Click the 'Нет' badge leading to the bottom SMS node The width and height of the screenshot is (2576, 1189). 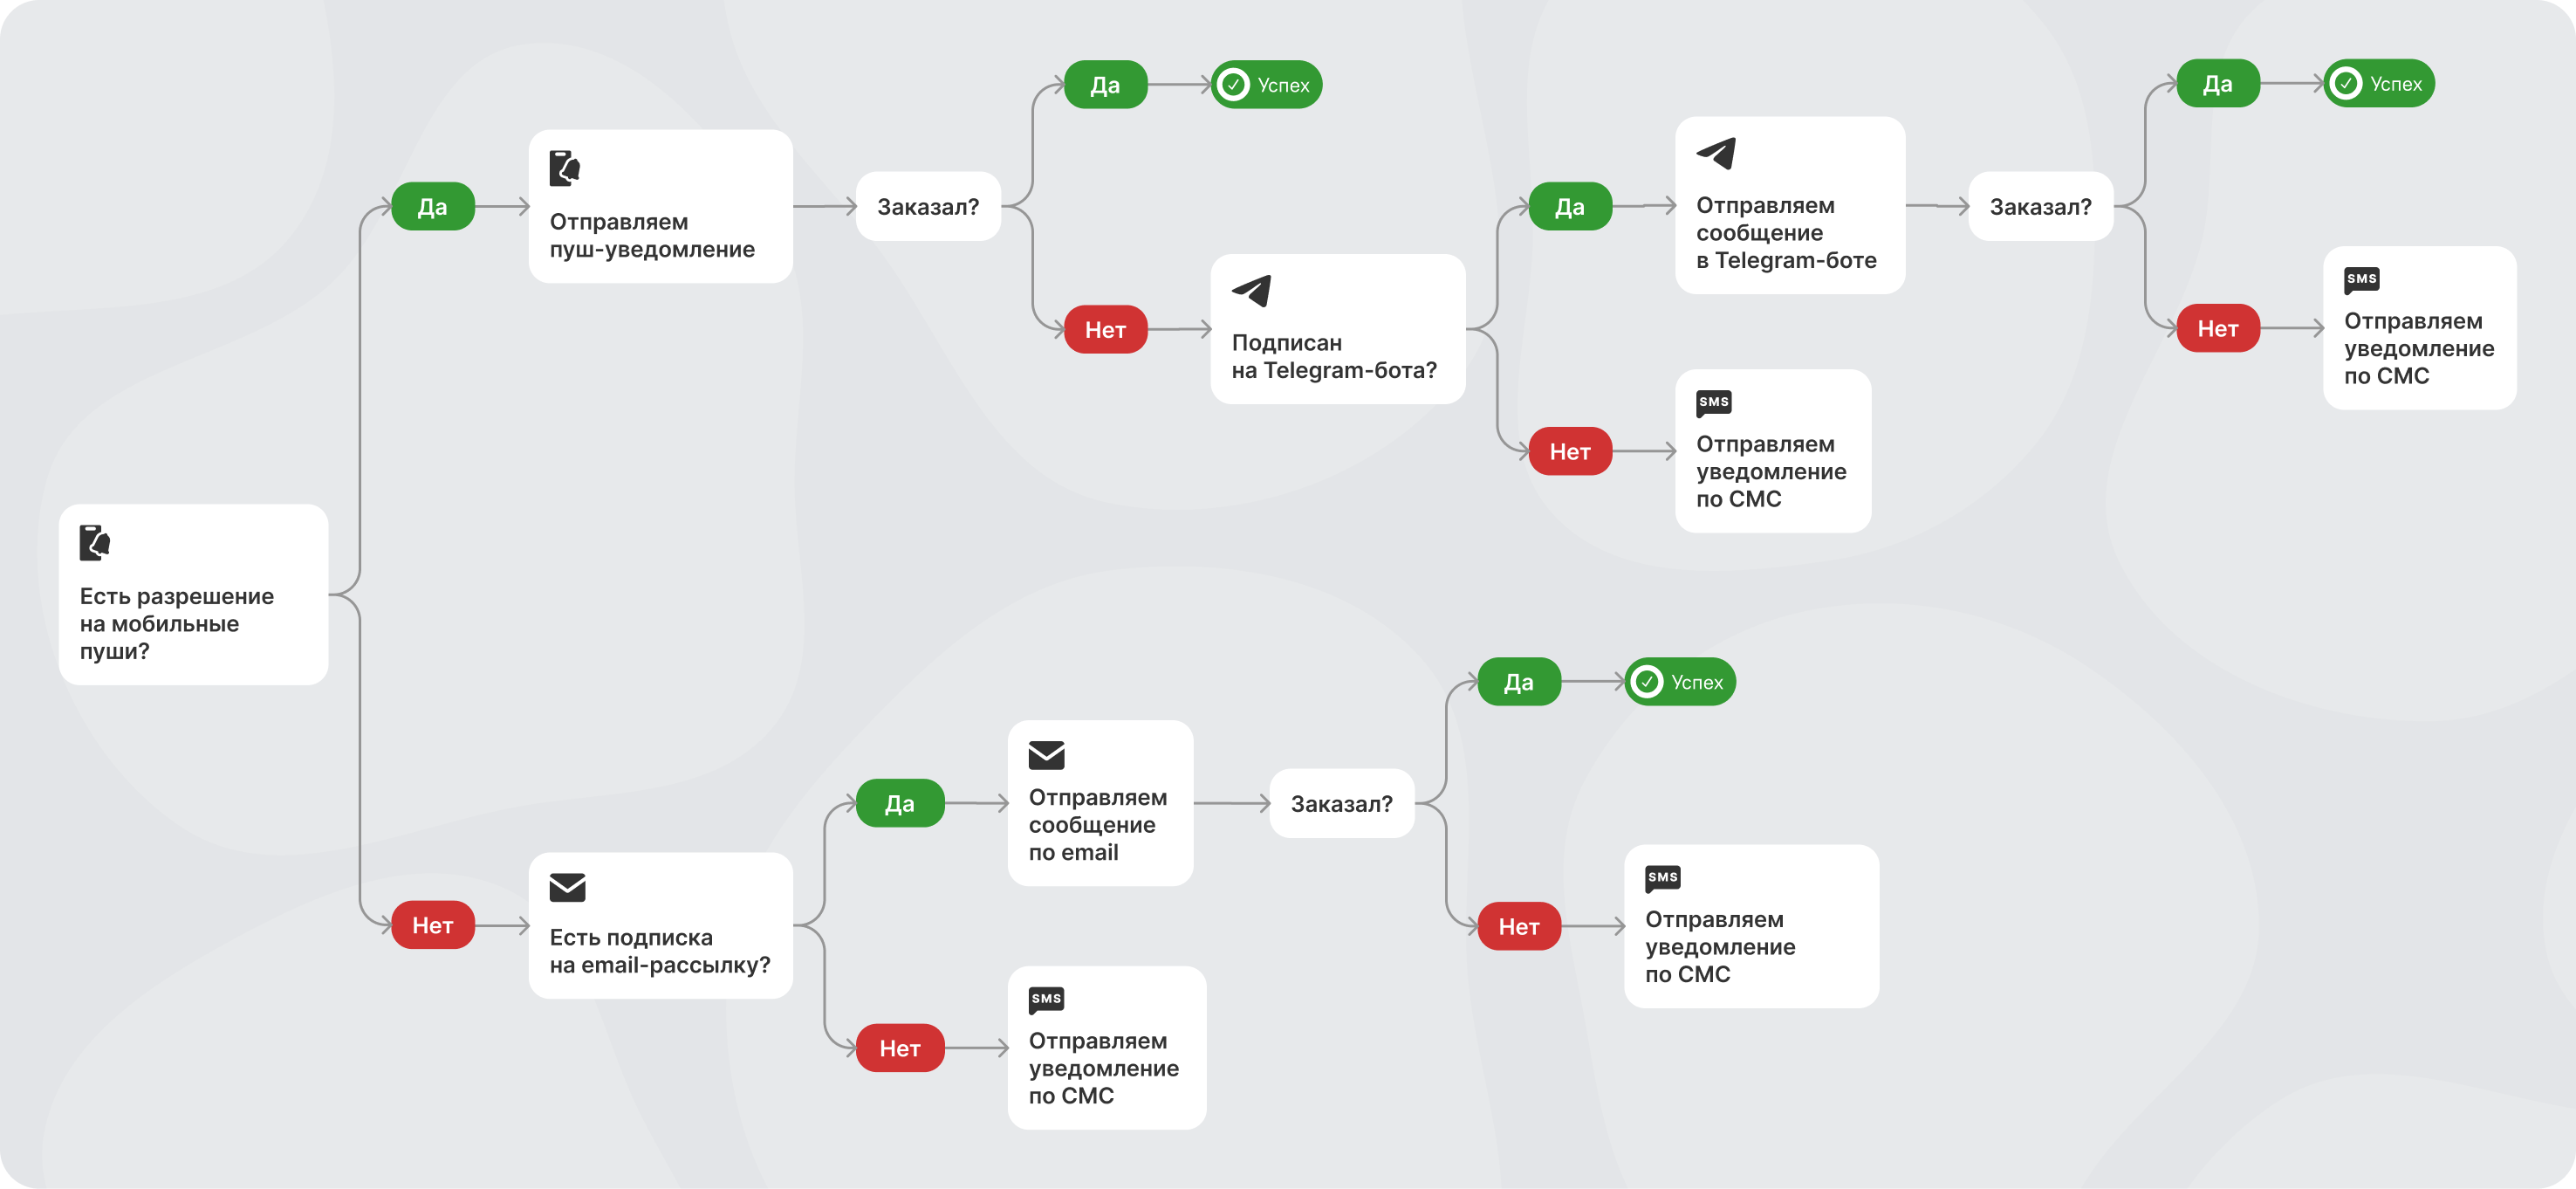(900, 1048)
